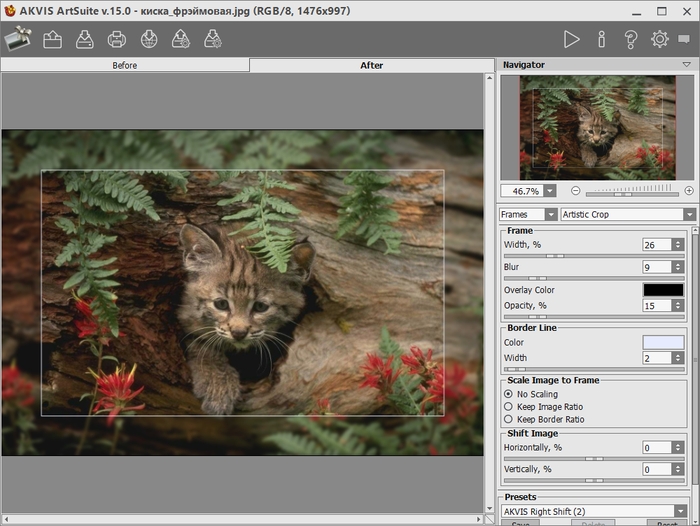Click the horizontal scrollbar left arrow
The image size is (700, 526).
[6, 519]
